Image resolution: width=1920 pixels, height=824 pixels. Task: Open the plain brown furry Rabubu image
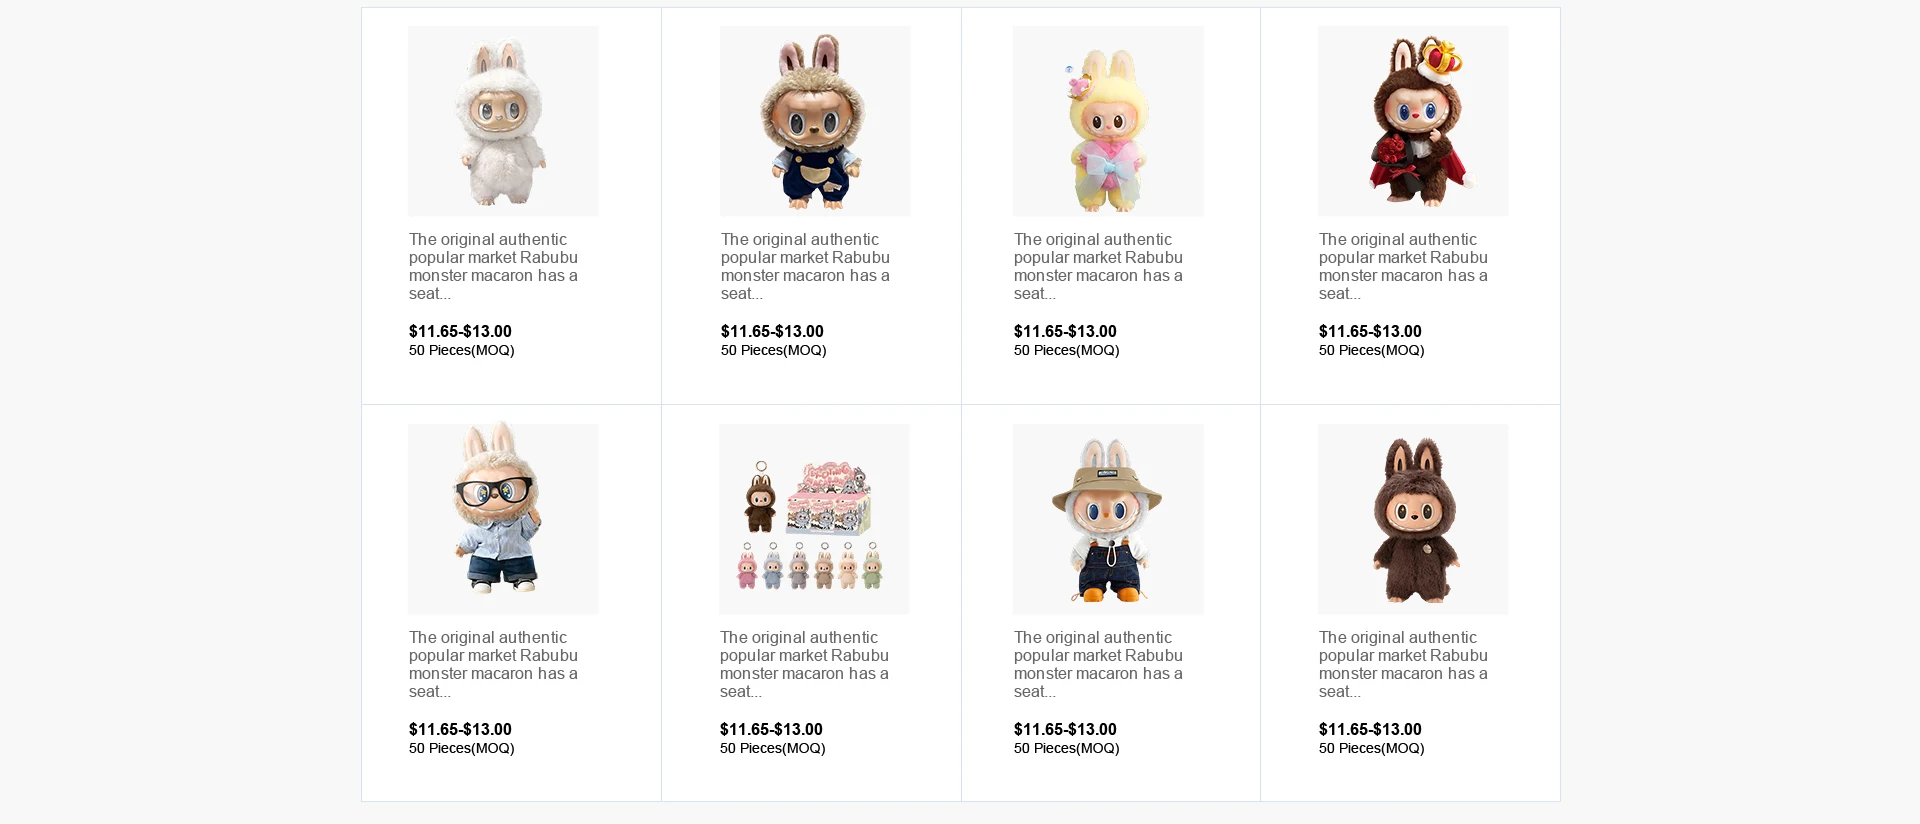[x=1413, y=519]
